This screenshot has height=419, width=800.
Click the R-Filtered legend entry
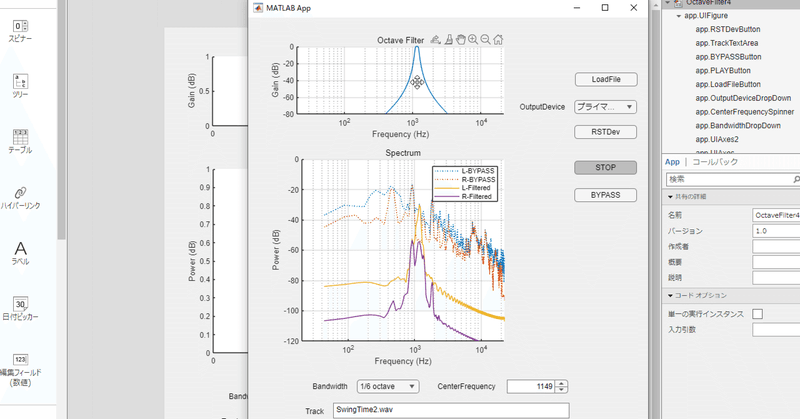click(x=465, y=196)
